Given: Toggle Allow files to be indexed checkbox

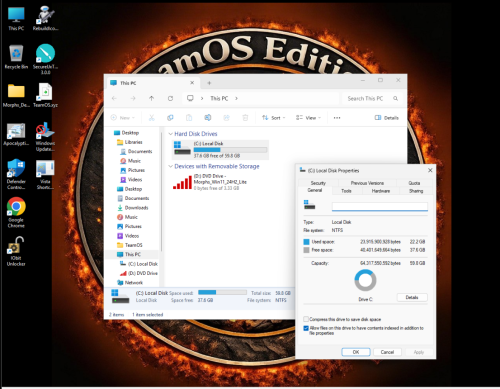Looking at the screenshot, I should [x=306, y=328].
